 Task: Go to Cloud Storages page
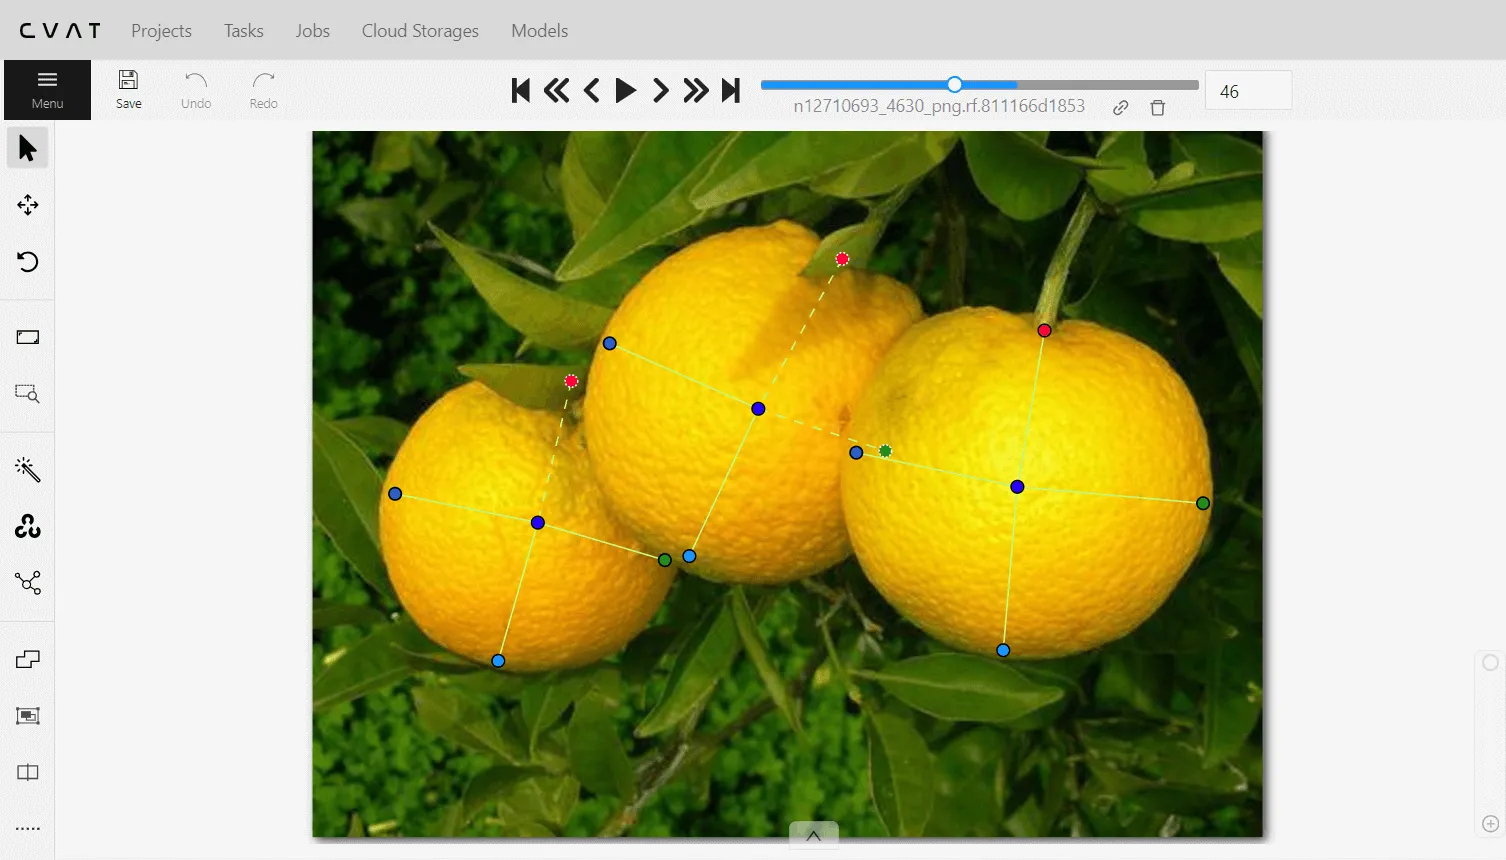click(x=420, y=30)
